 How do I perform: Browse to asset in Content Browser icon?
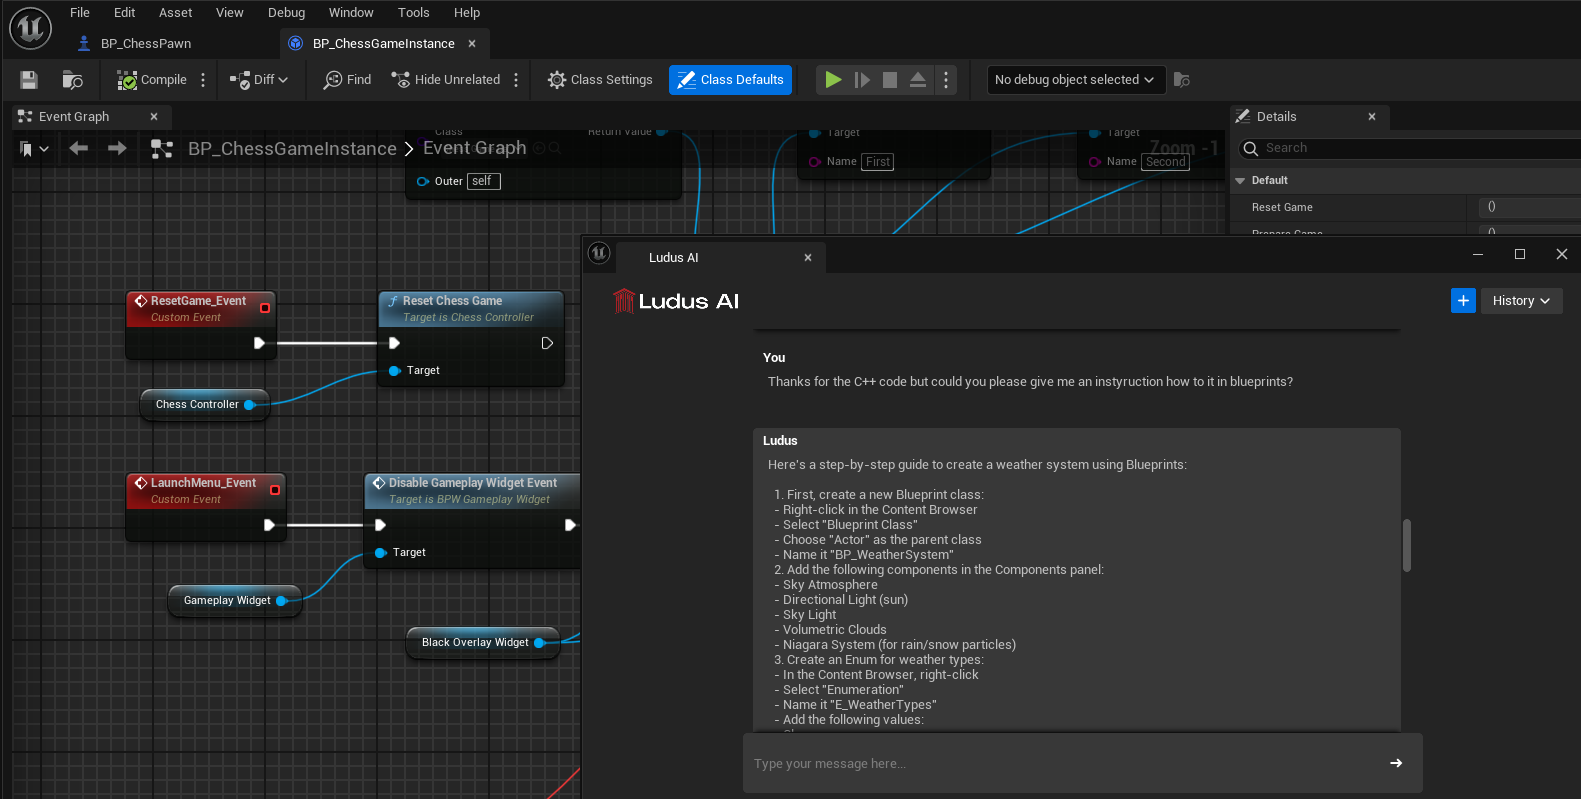tap(72, 80)
